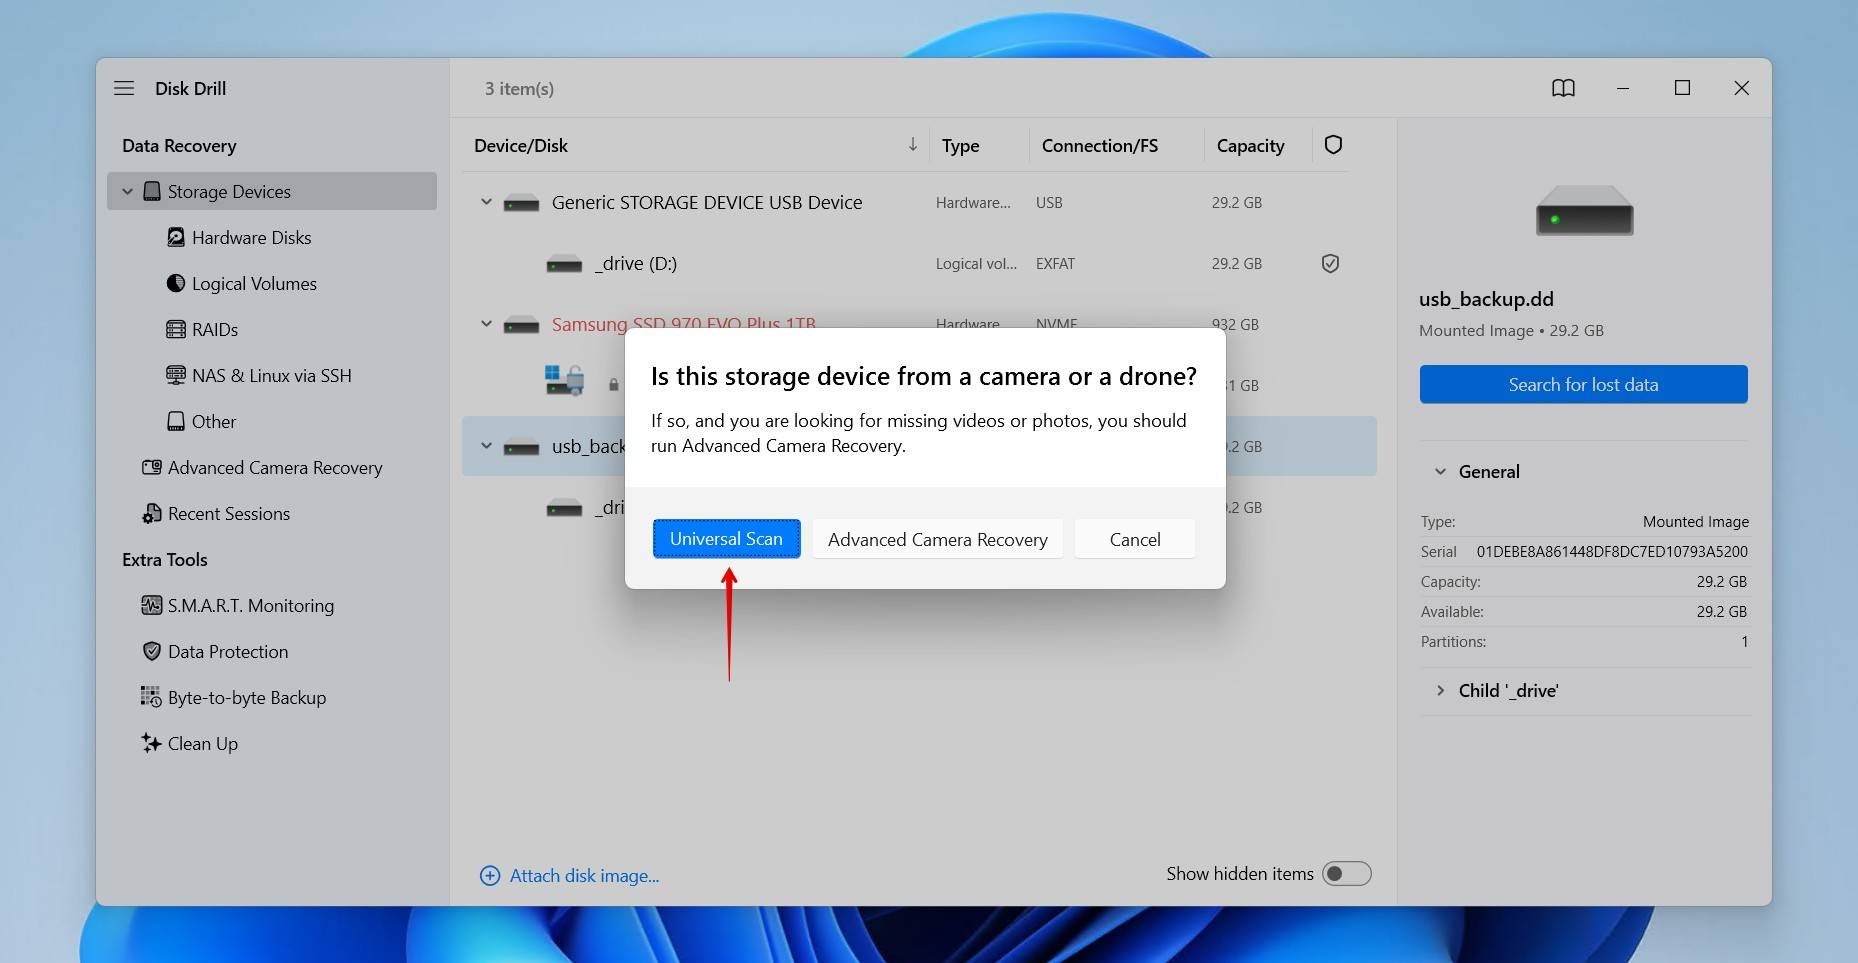Open the hamburger menu next to Disk Drill
This screenshot has height=963, width=1858.
click(x=124, y=88)
